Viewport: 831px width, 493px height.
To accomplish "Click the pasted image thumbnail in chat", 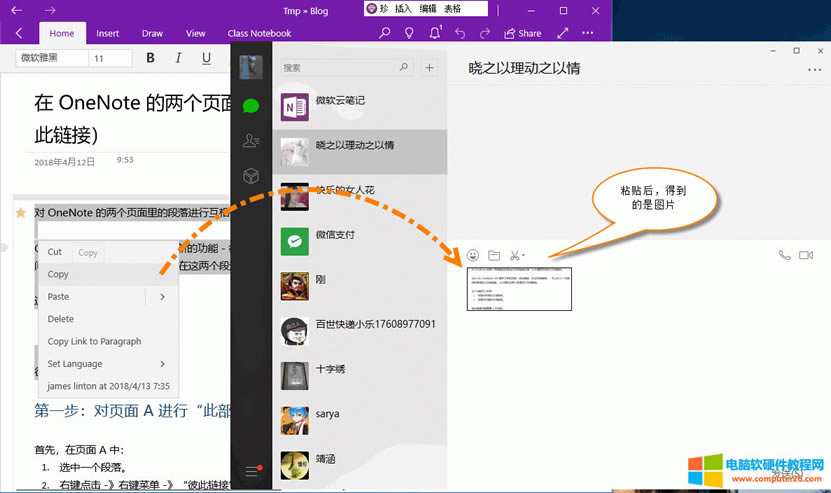I will point(519,289).
